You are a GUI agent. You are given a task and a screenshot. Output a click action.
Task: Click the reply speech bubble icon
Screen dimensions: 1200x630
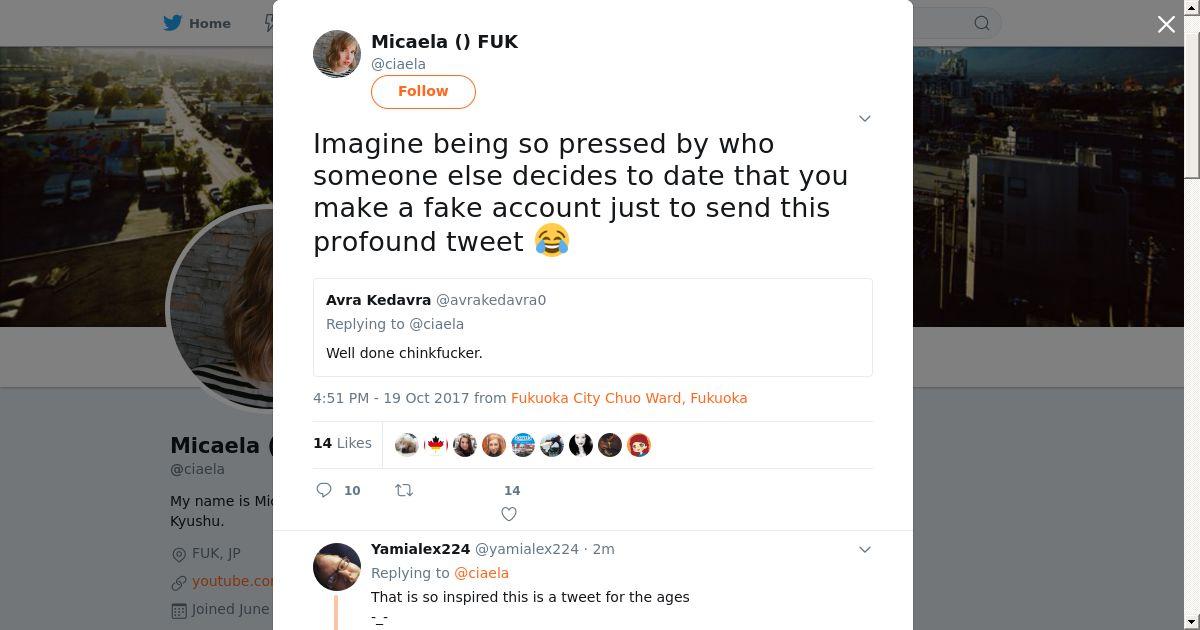(324, 490)
